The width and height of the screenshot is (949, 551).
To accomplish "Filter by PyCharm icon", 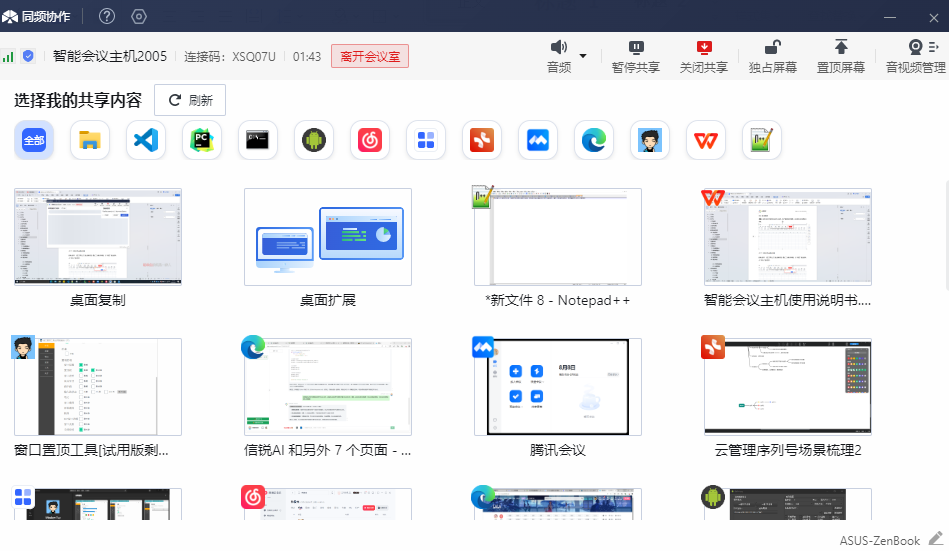I will (202, 140).
